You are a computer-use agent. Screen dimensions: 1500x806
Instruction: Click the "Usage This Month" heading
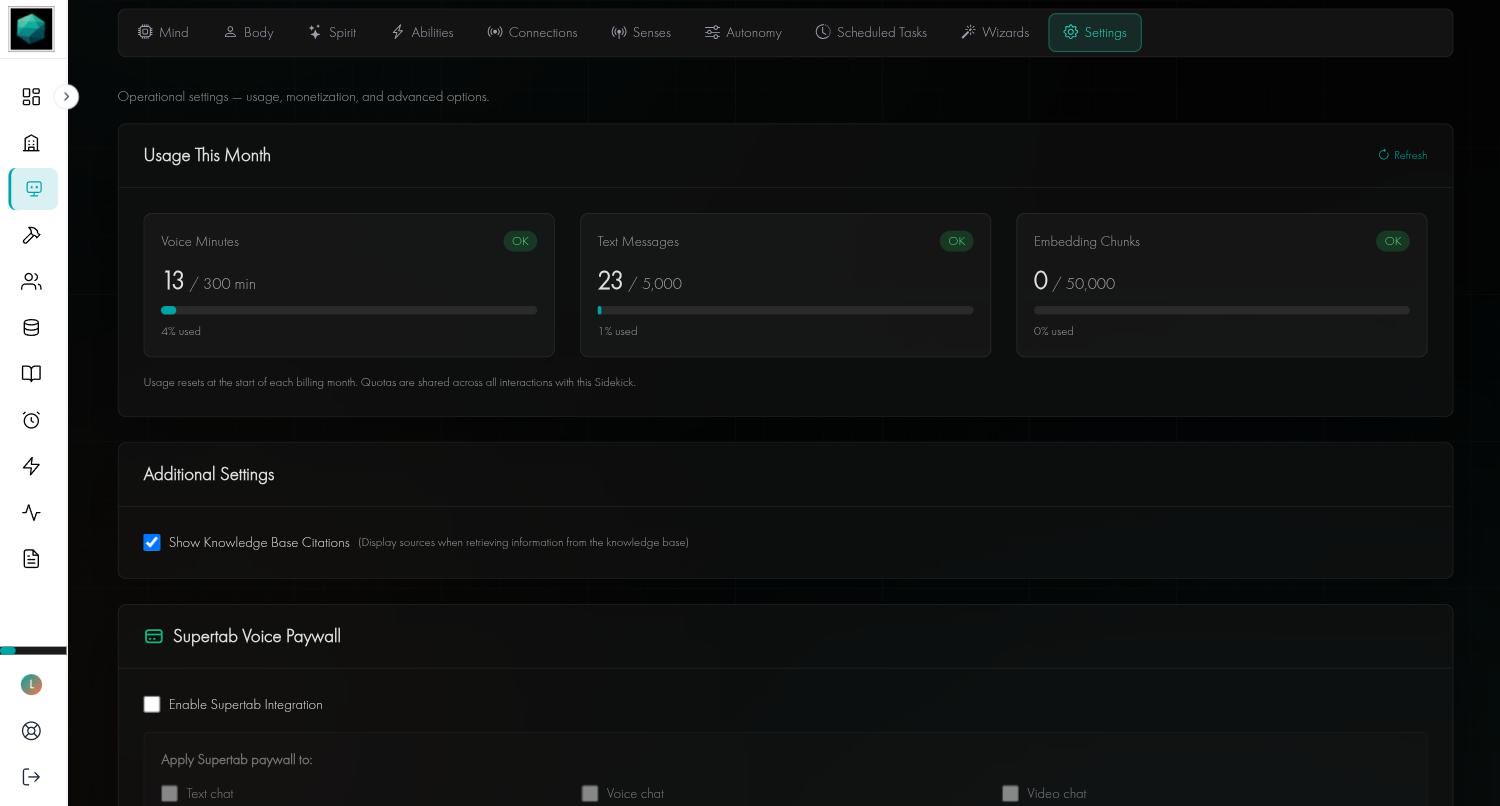click(x=207, y=155)
